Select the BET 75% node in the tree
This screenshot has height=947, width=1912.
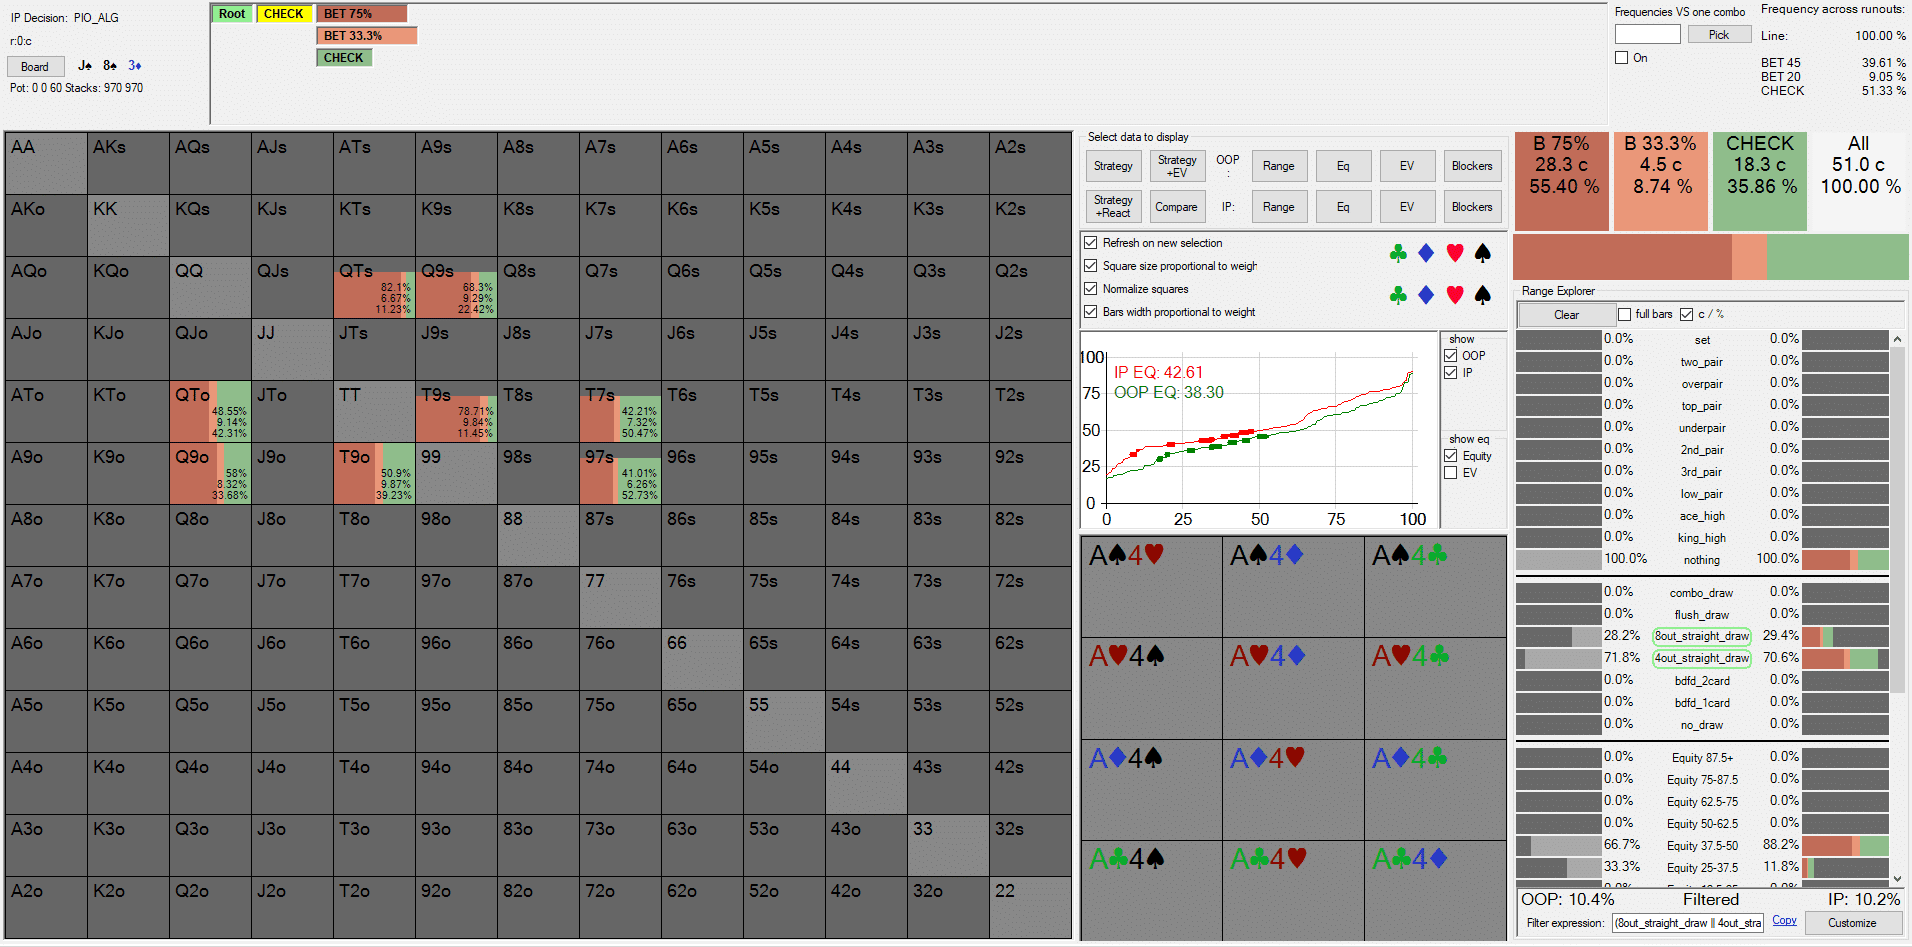tap(361, 14)
